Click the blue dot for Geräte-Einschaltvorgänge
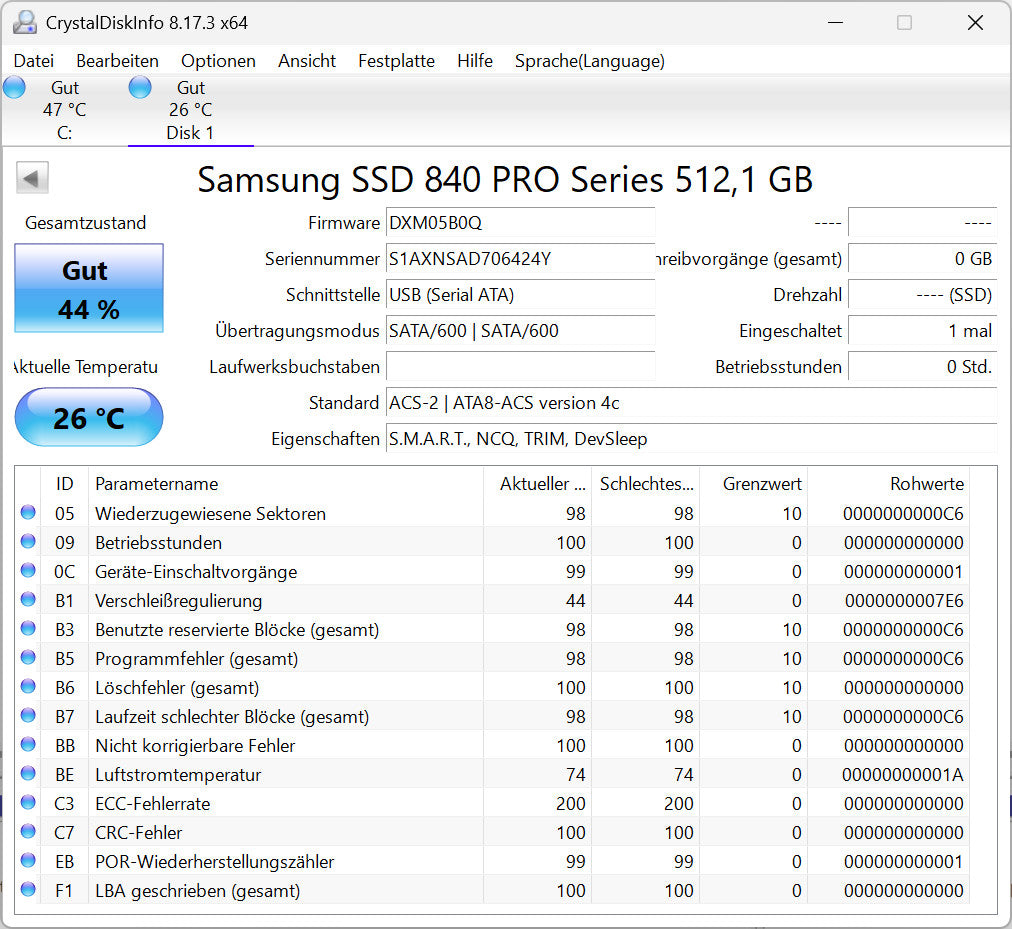1012x929 pixels. 30,571
